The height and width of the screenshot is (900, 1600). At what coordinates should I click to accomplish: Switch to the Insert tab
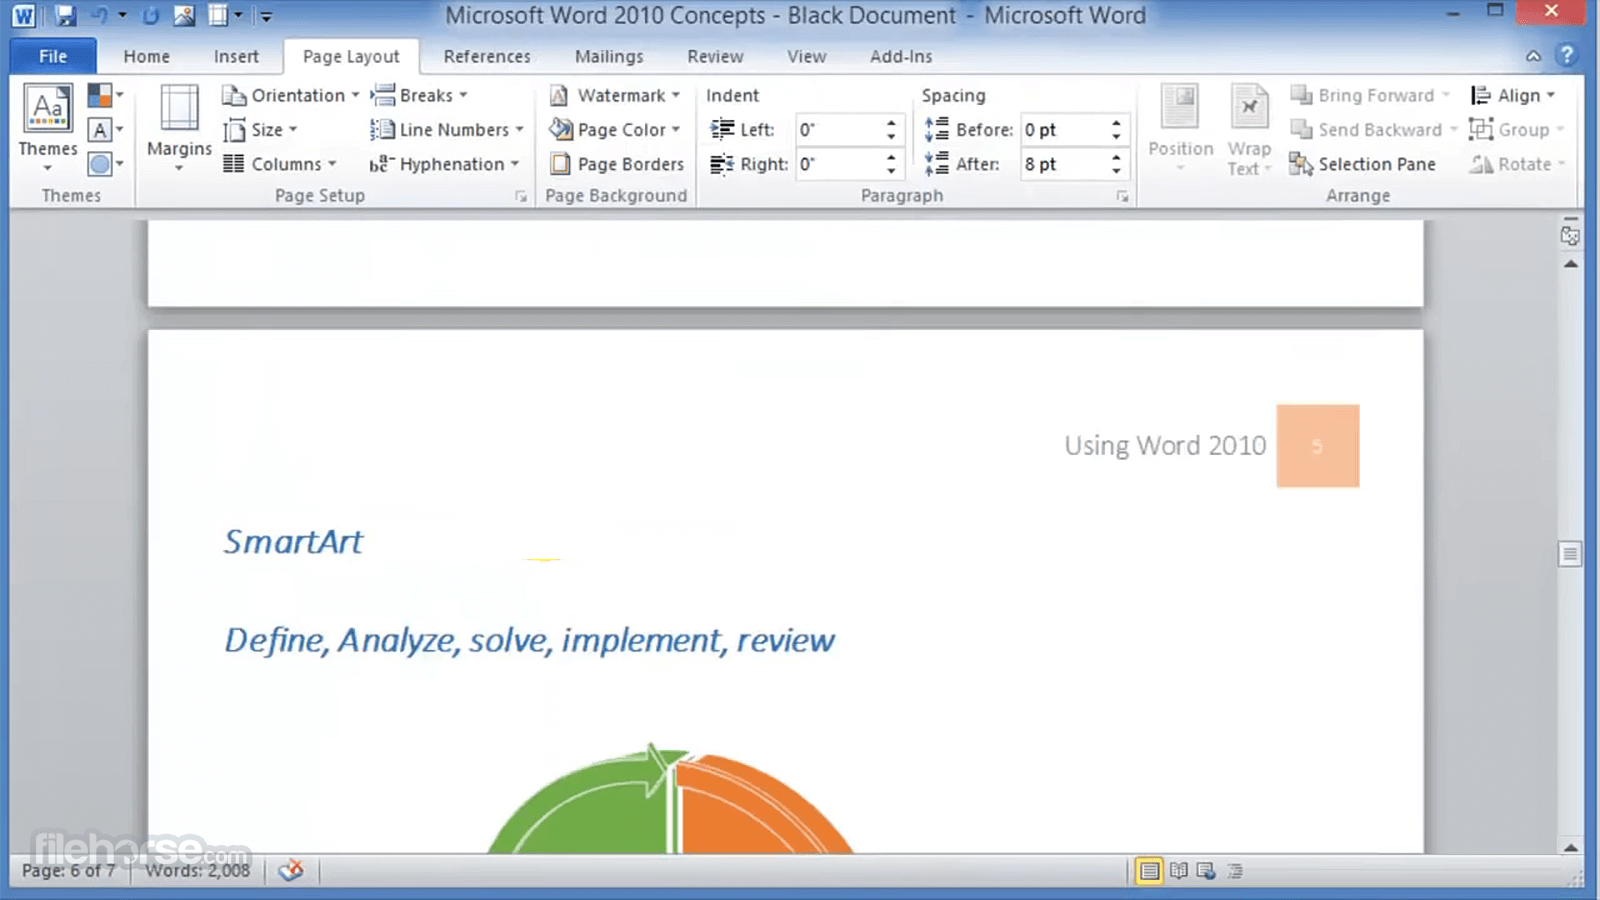click(x=236, y=57)
